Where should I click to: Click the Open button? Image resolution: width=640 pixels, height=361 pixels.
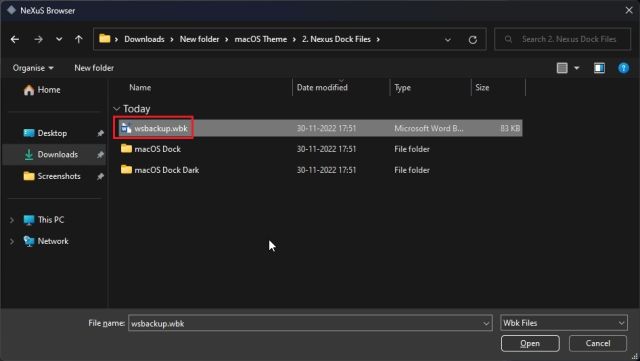coord(530,343)
